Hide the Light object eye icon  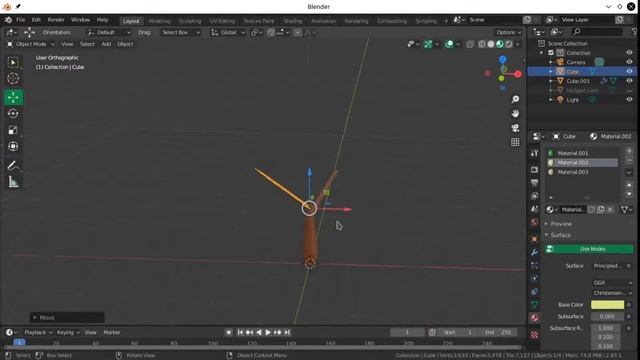click(x=629, y=99)
